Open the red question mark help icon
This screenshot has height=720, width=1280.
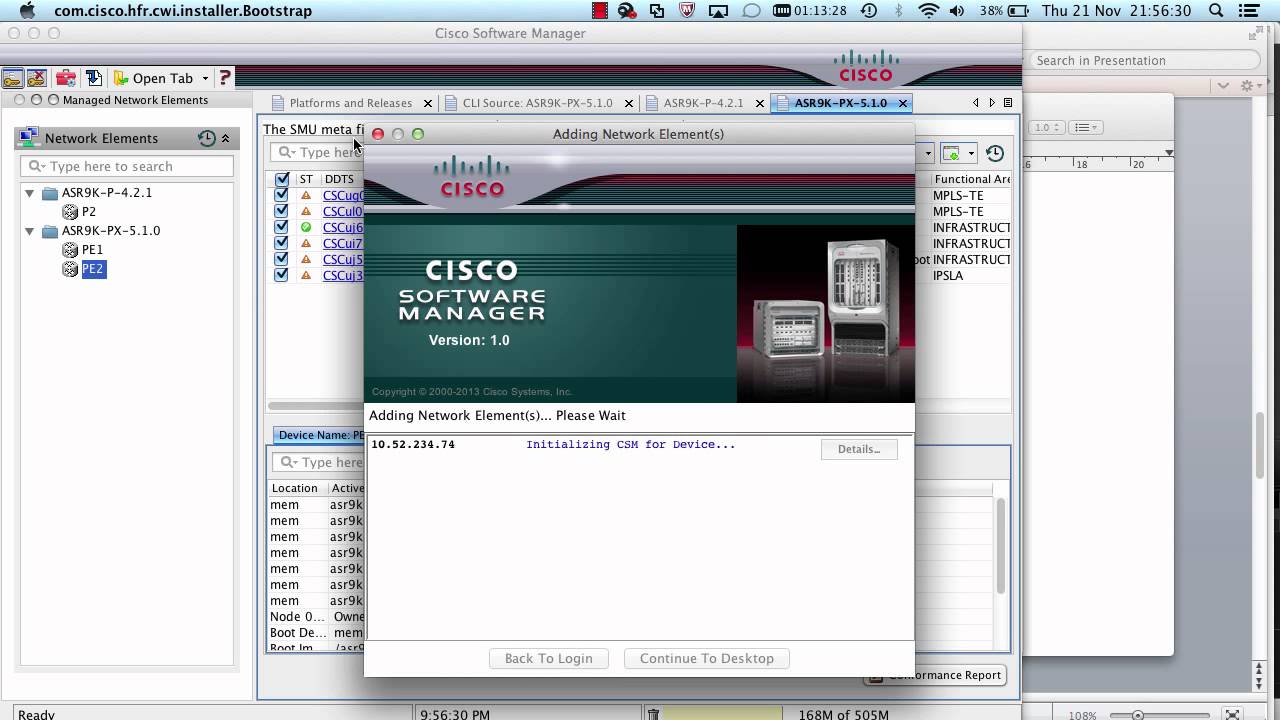(x=225, y=78)
